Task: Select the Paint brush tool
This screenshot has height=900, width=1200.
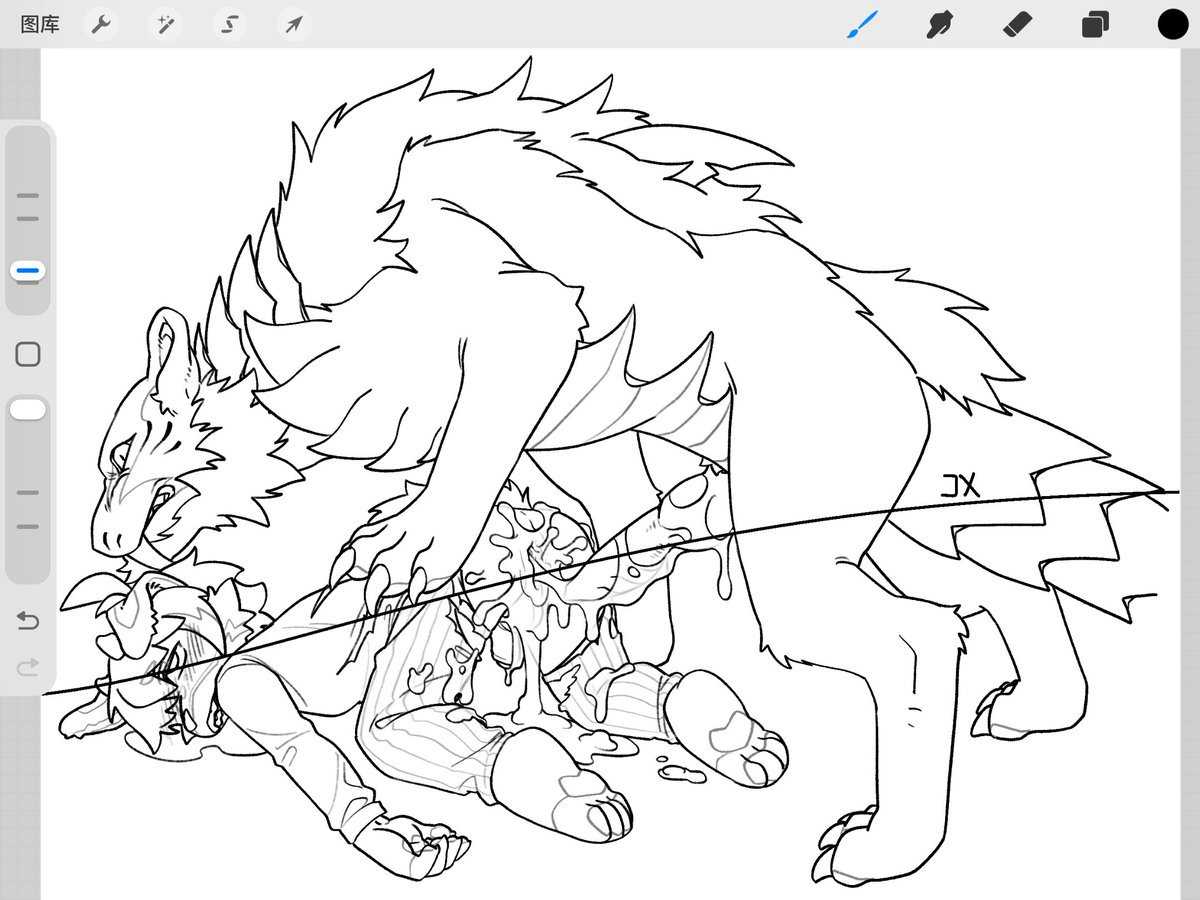Action: click(x=861, y=25)
